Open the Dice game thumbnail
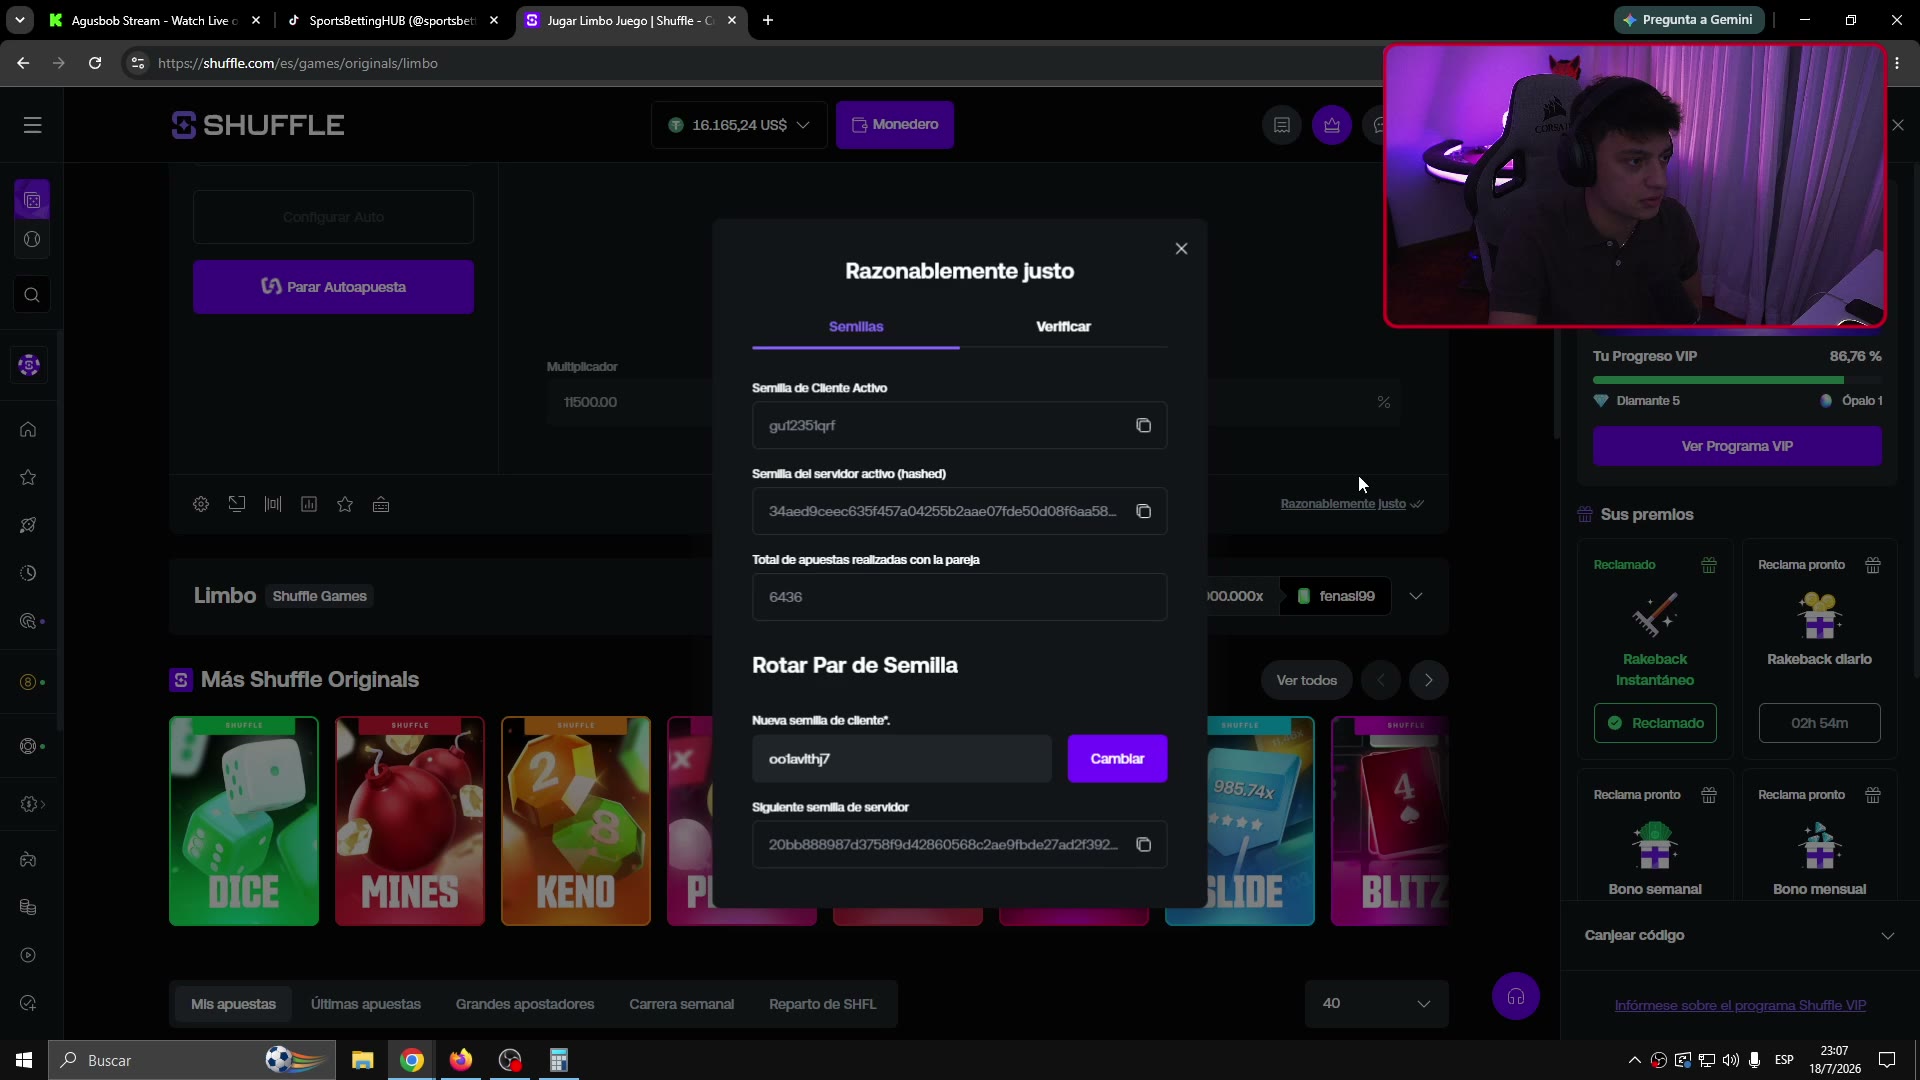This screenshot has width=1920, height=1080. click(244, 821)
